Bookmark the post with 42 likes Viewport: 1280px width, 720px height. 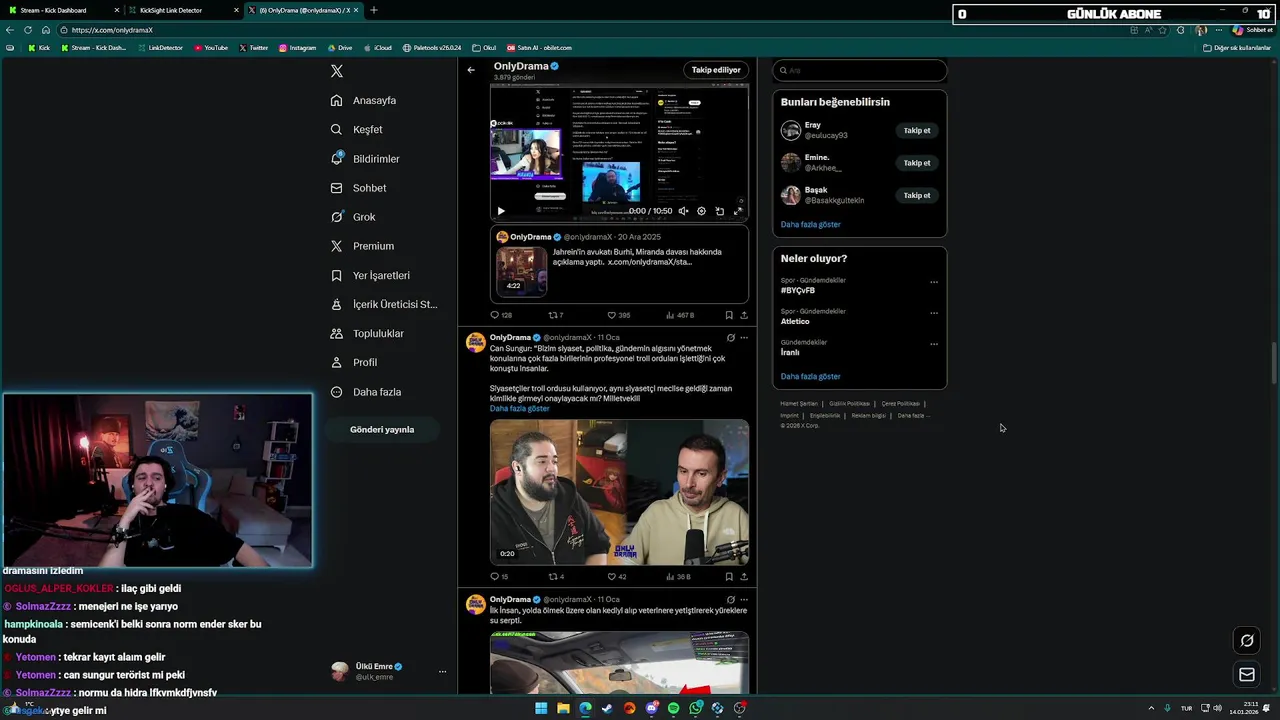pyautogui.click(x=729, y=577)
